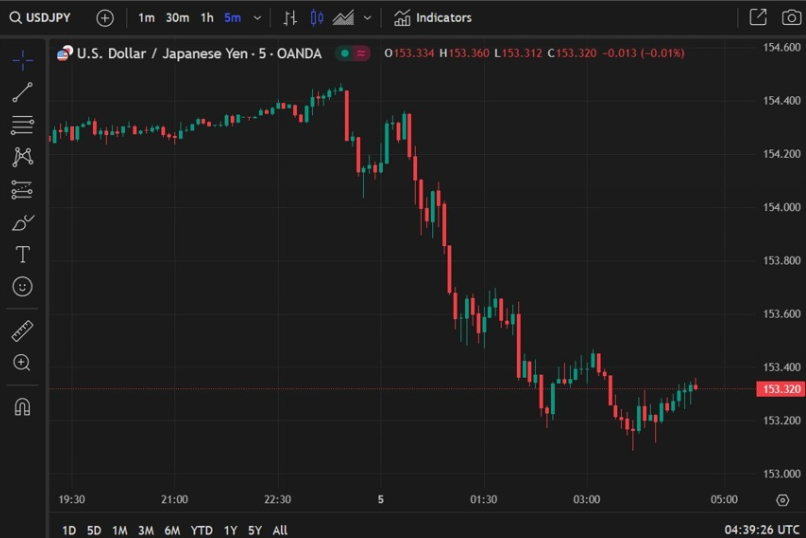This screenshot has width=806, height=538.
Task: Select the crosshair cursor tool
Action: pos(23,61)
